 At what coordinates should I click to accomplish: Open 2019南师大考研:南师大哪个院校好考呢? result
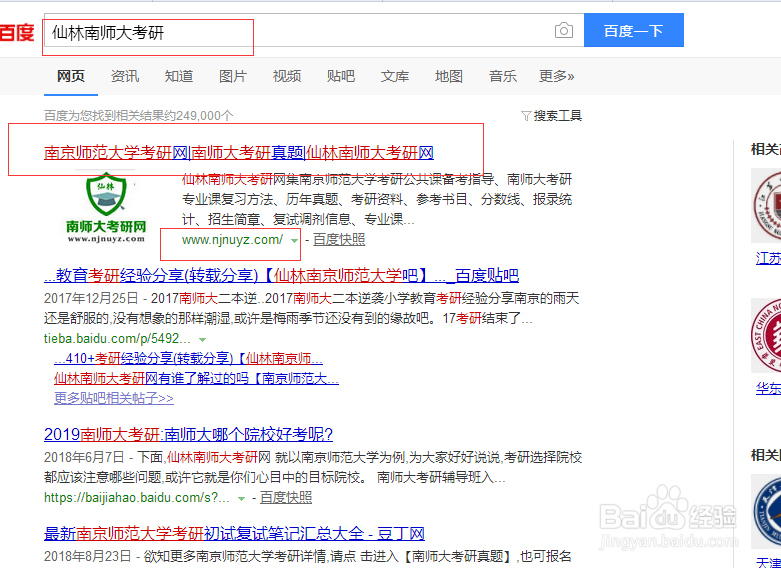(x=188, y=434)
